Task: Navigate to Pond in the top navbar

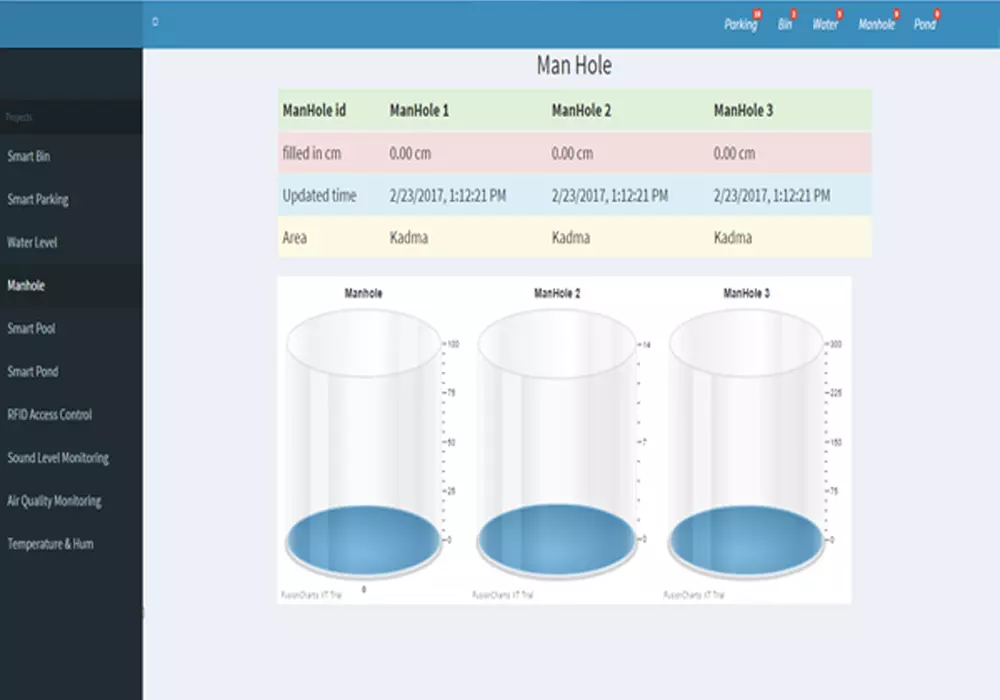Action: point(925,25)
